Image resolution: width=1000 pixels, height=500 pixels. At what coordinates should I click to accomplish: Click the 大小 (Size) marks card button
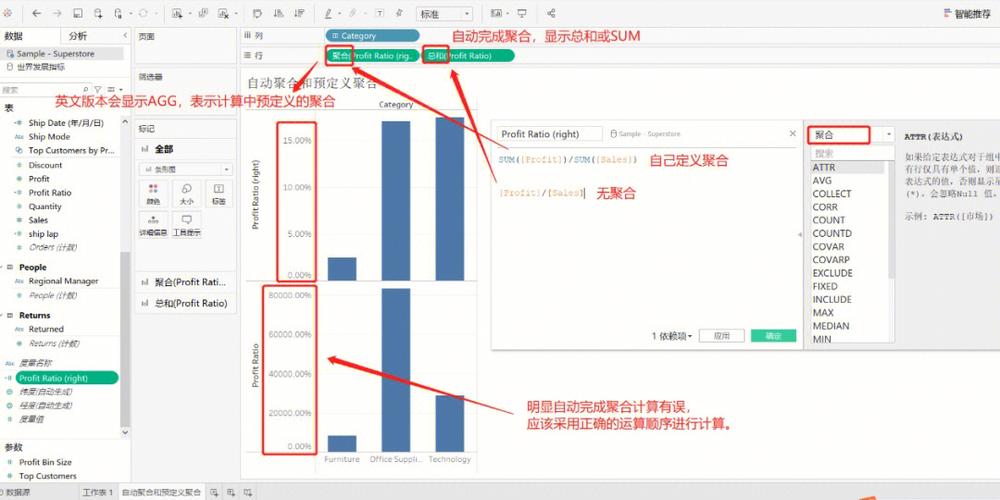pyautogui.click(x=187, y=193)
